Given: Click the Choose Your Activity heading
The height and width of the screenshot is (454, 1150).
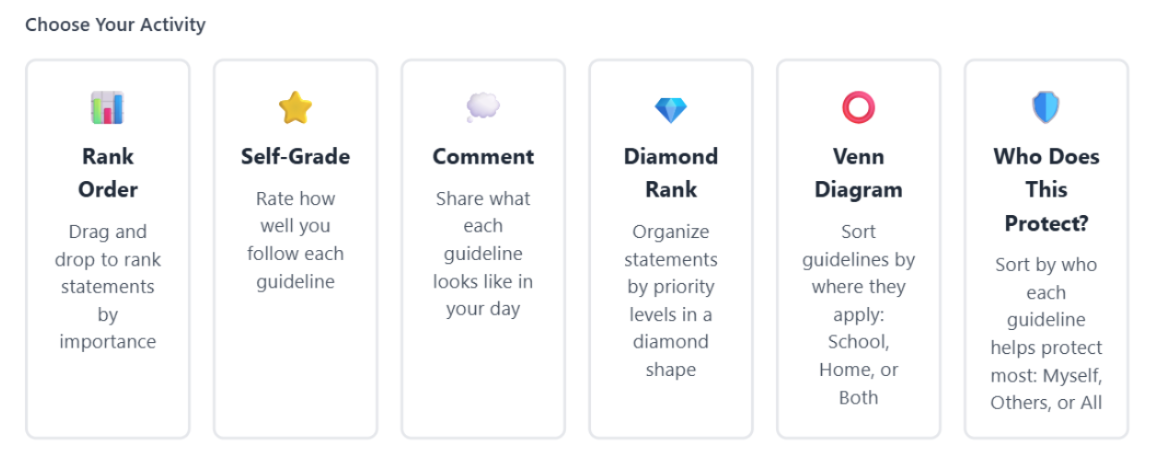Looking at the screenshot, I should [115, 25].
